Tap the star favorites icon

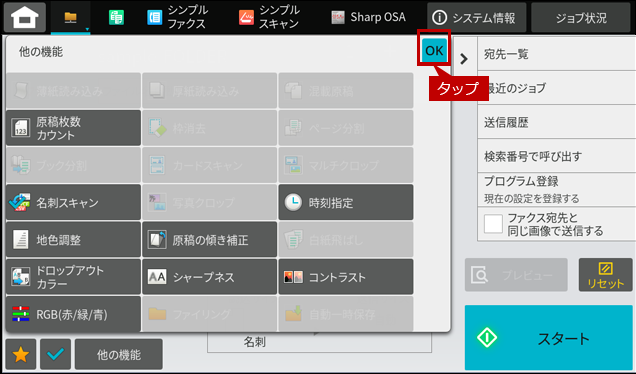[21, 355]
